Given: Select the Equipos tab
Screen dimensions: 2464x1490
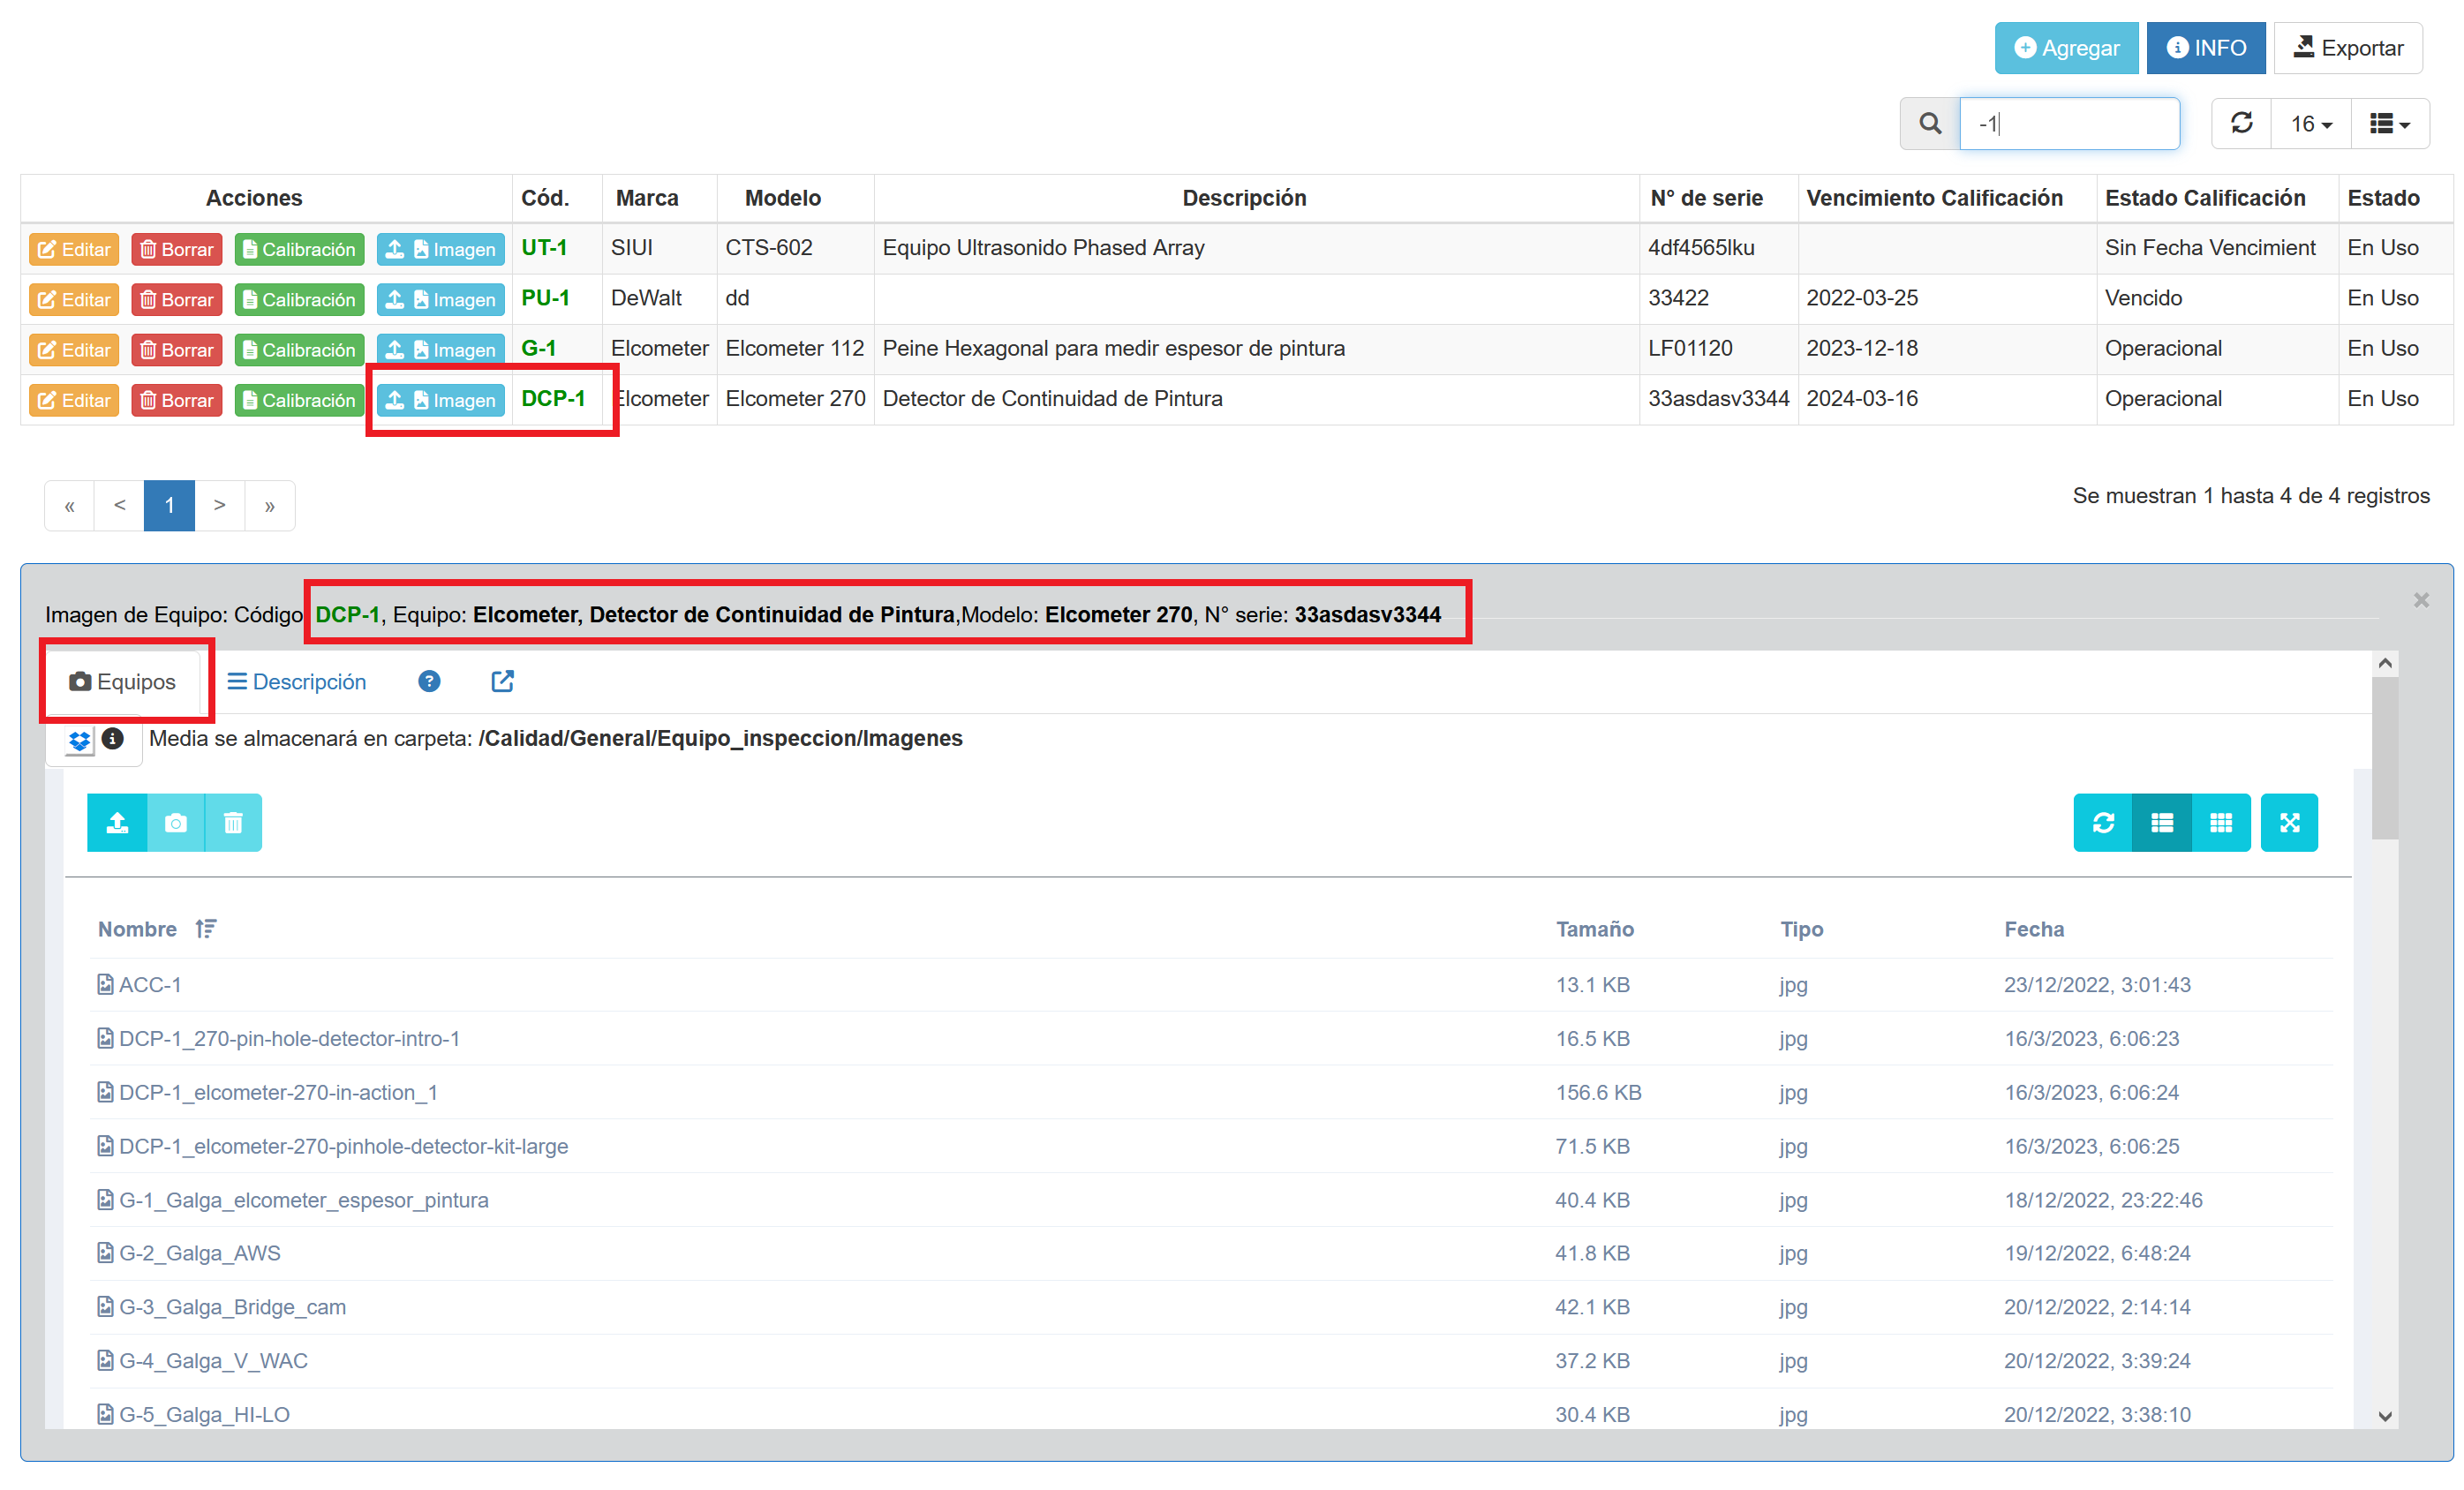Looking at the screenshot, I should coord(123,681).
